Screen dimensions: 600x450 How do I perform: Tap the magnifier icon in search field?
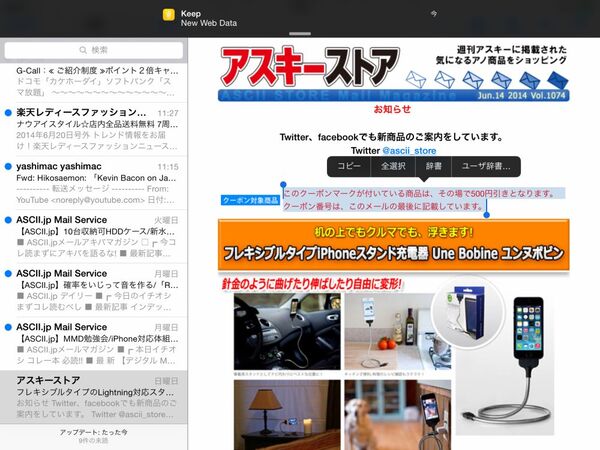point(83,50)
